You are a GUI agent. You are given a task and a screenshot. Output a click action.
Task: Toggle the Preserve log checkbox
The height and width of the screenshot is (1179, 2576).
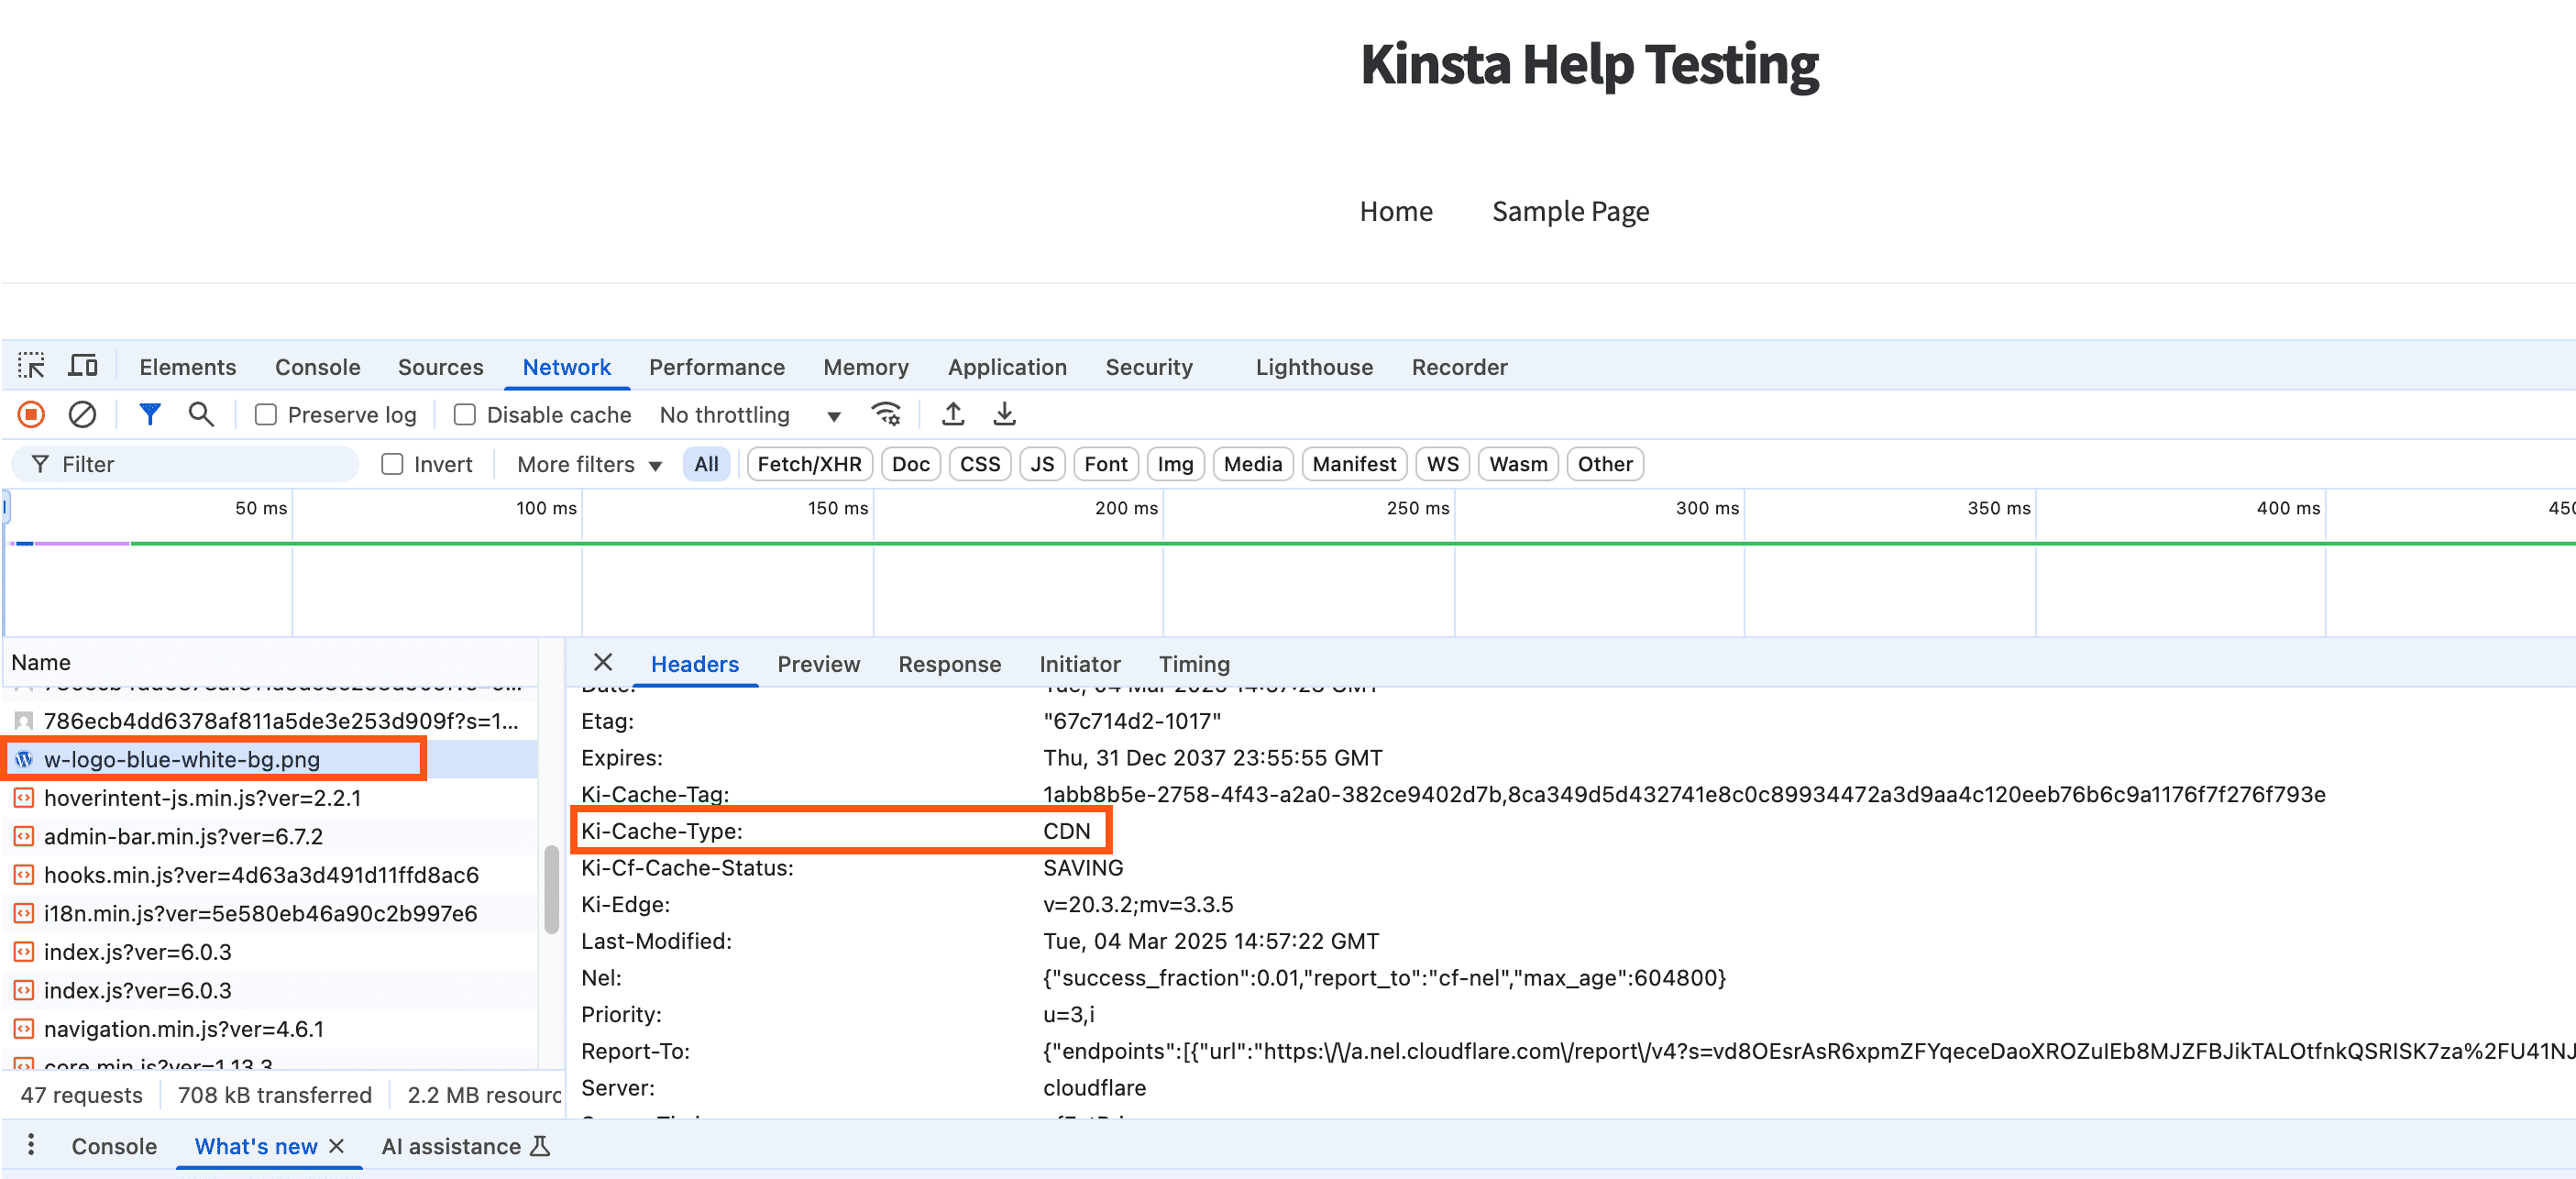[x=265, y=415]
